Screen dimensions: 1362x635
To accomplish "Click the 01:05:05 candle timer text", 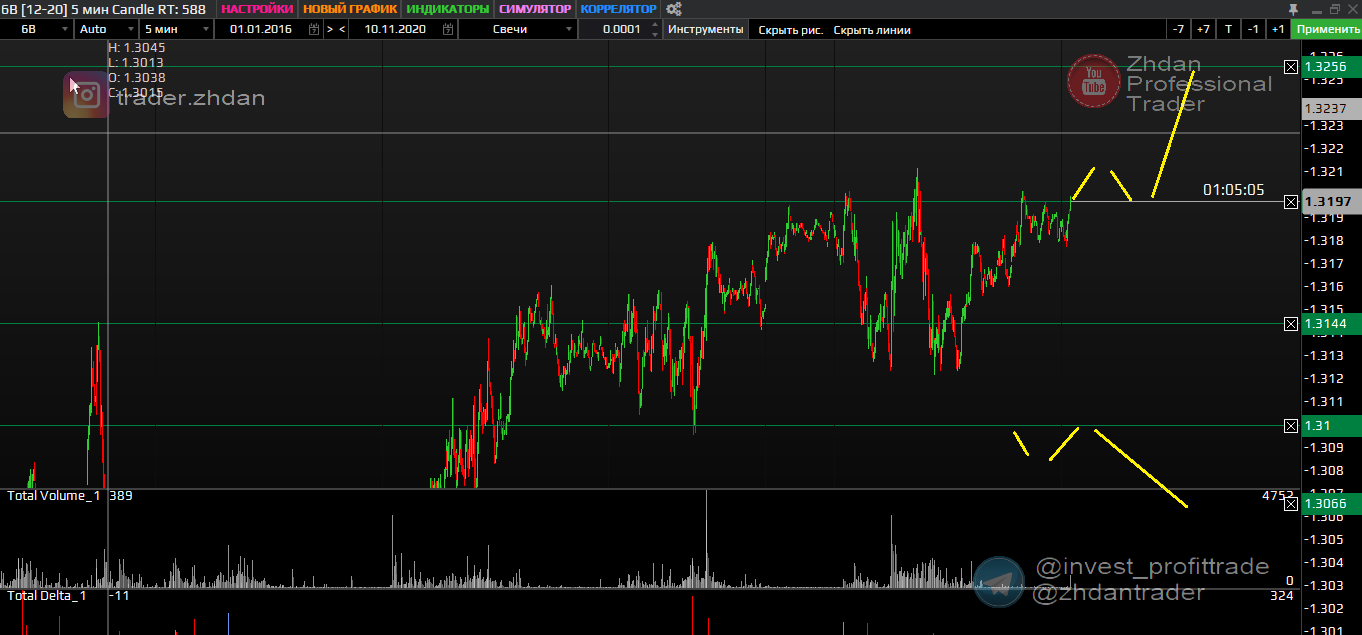I will pyautogui.click(x=1233, y=190).
